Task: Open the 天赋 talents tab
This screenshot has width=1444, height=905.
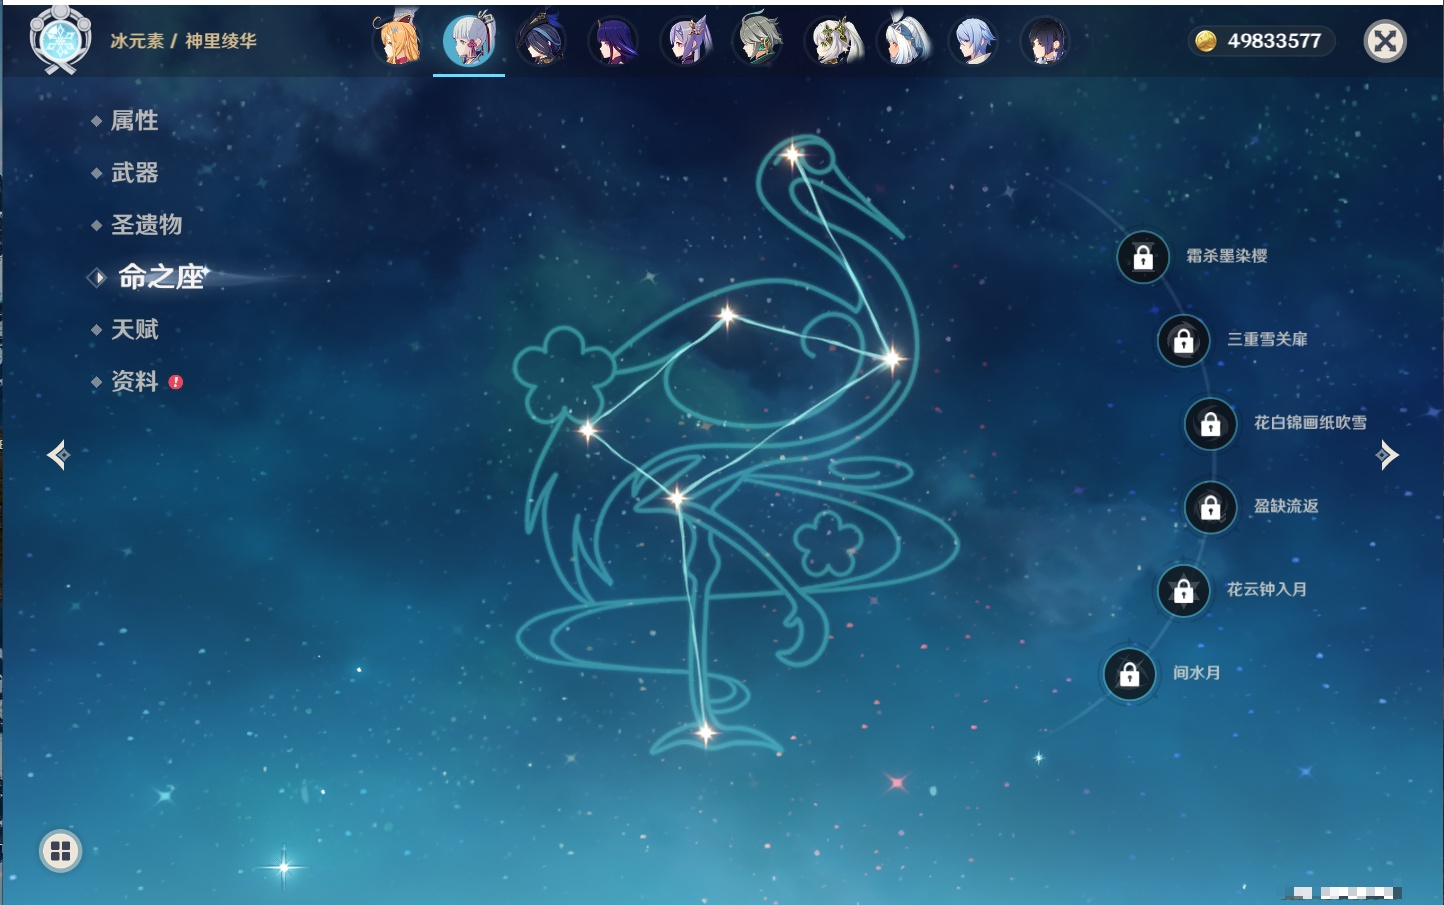Action: [x=134, y=329]
